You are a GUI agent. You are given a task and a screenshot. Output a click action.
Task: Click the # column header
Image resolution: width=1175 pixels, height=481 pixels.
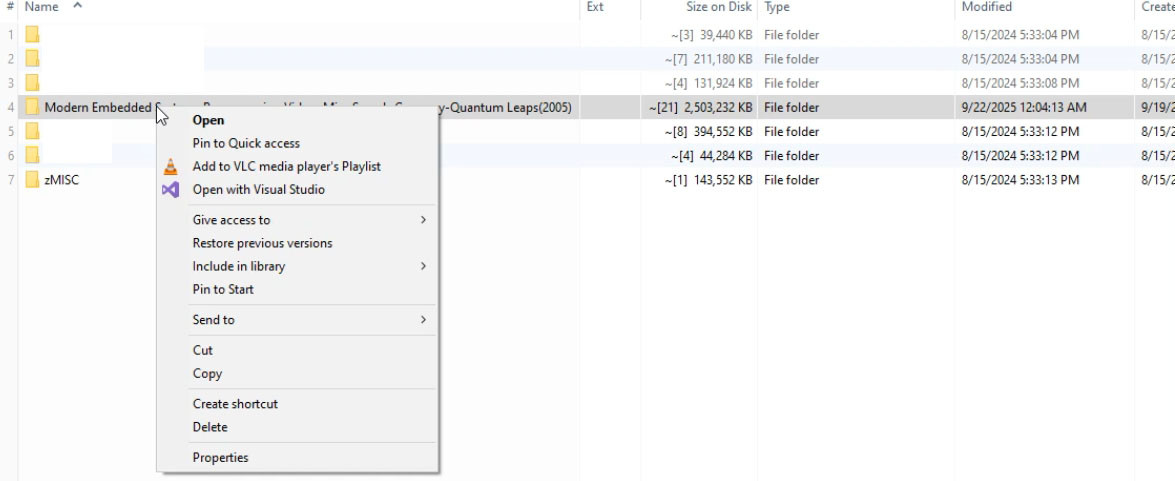[x=9, y=7]
